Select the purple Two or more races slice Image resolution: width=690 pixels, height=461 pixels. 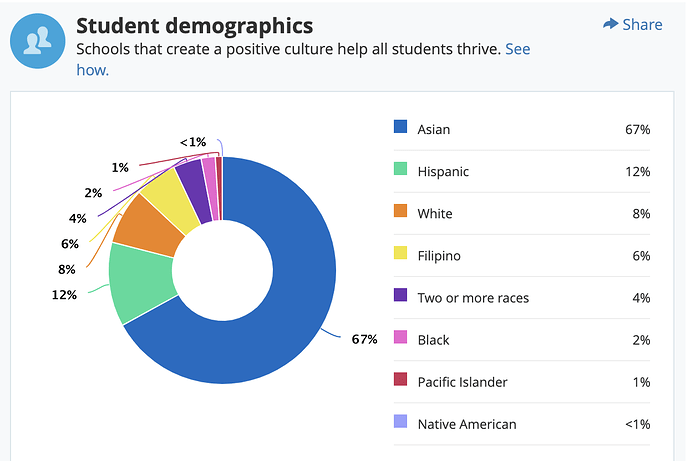tap(191, 178)
